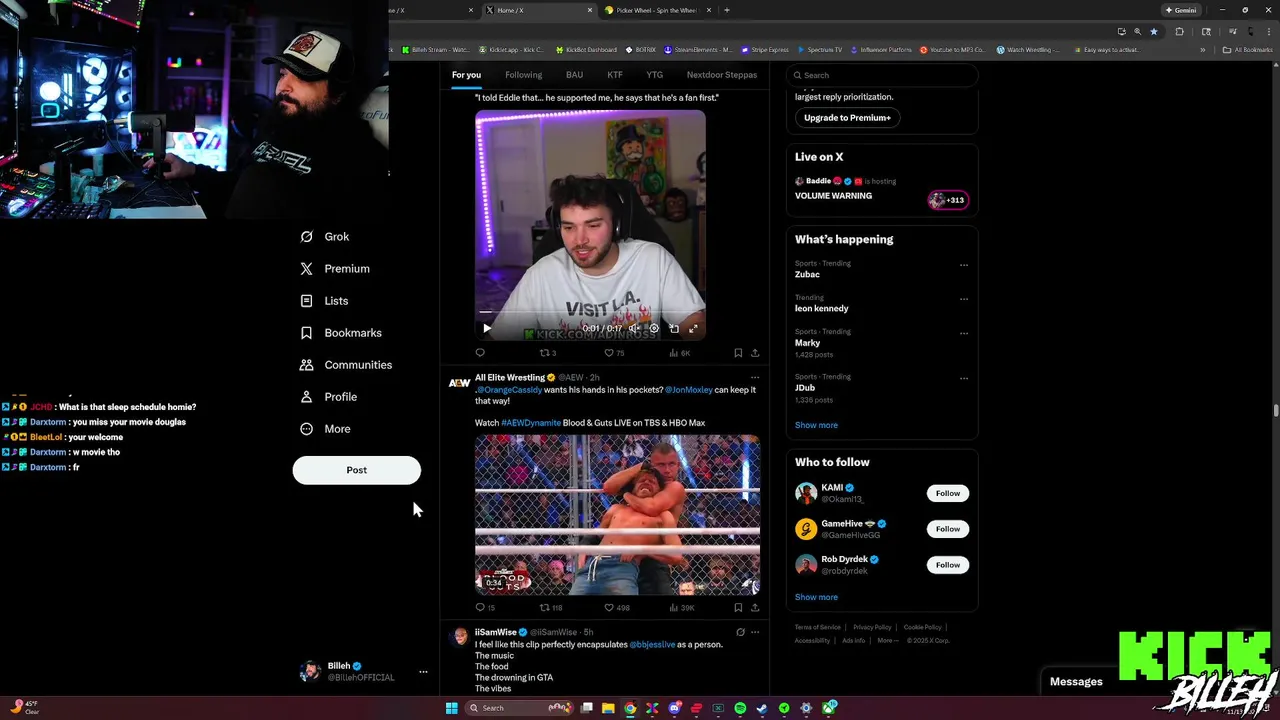Open video settings gear on Adin Ross clip
This screenshot has width=1280, height=720.
click(x=654, y=328)
